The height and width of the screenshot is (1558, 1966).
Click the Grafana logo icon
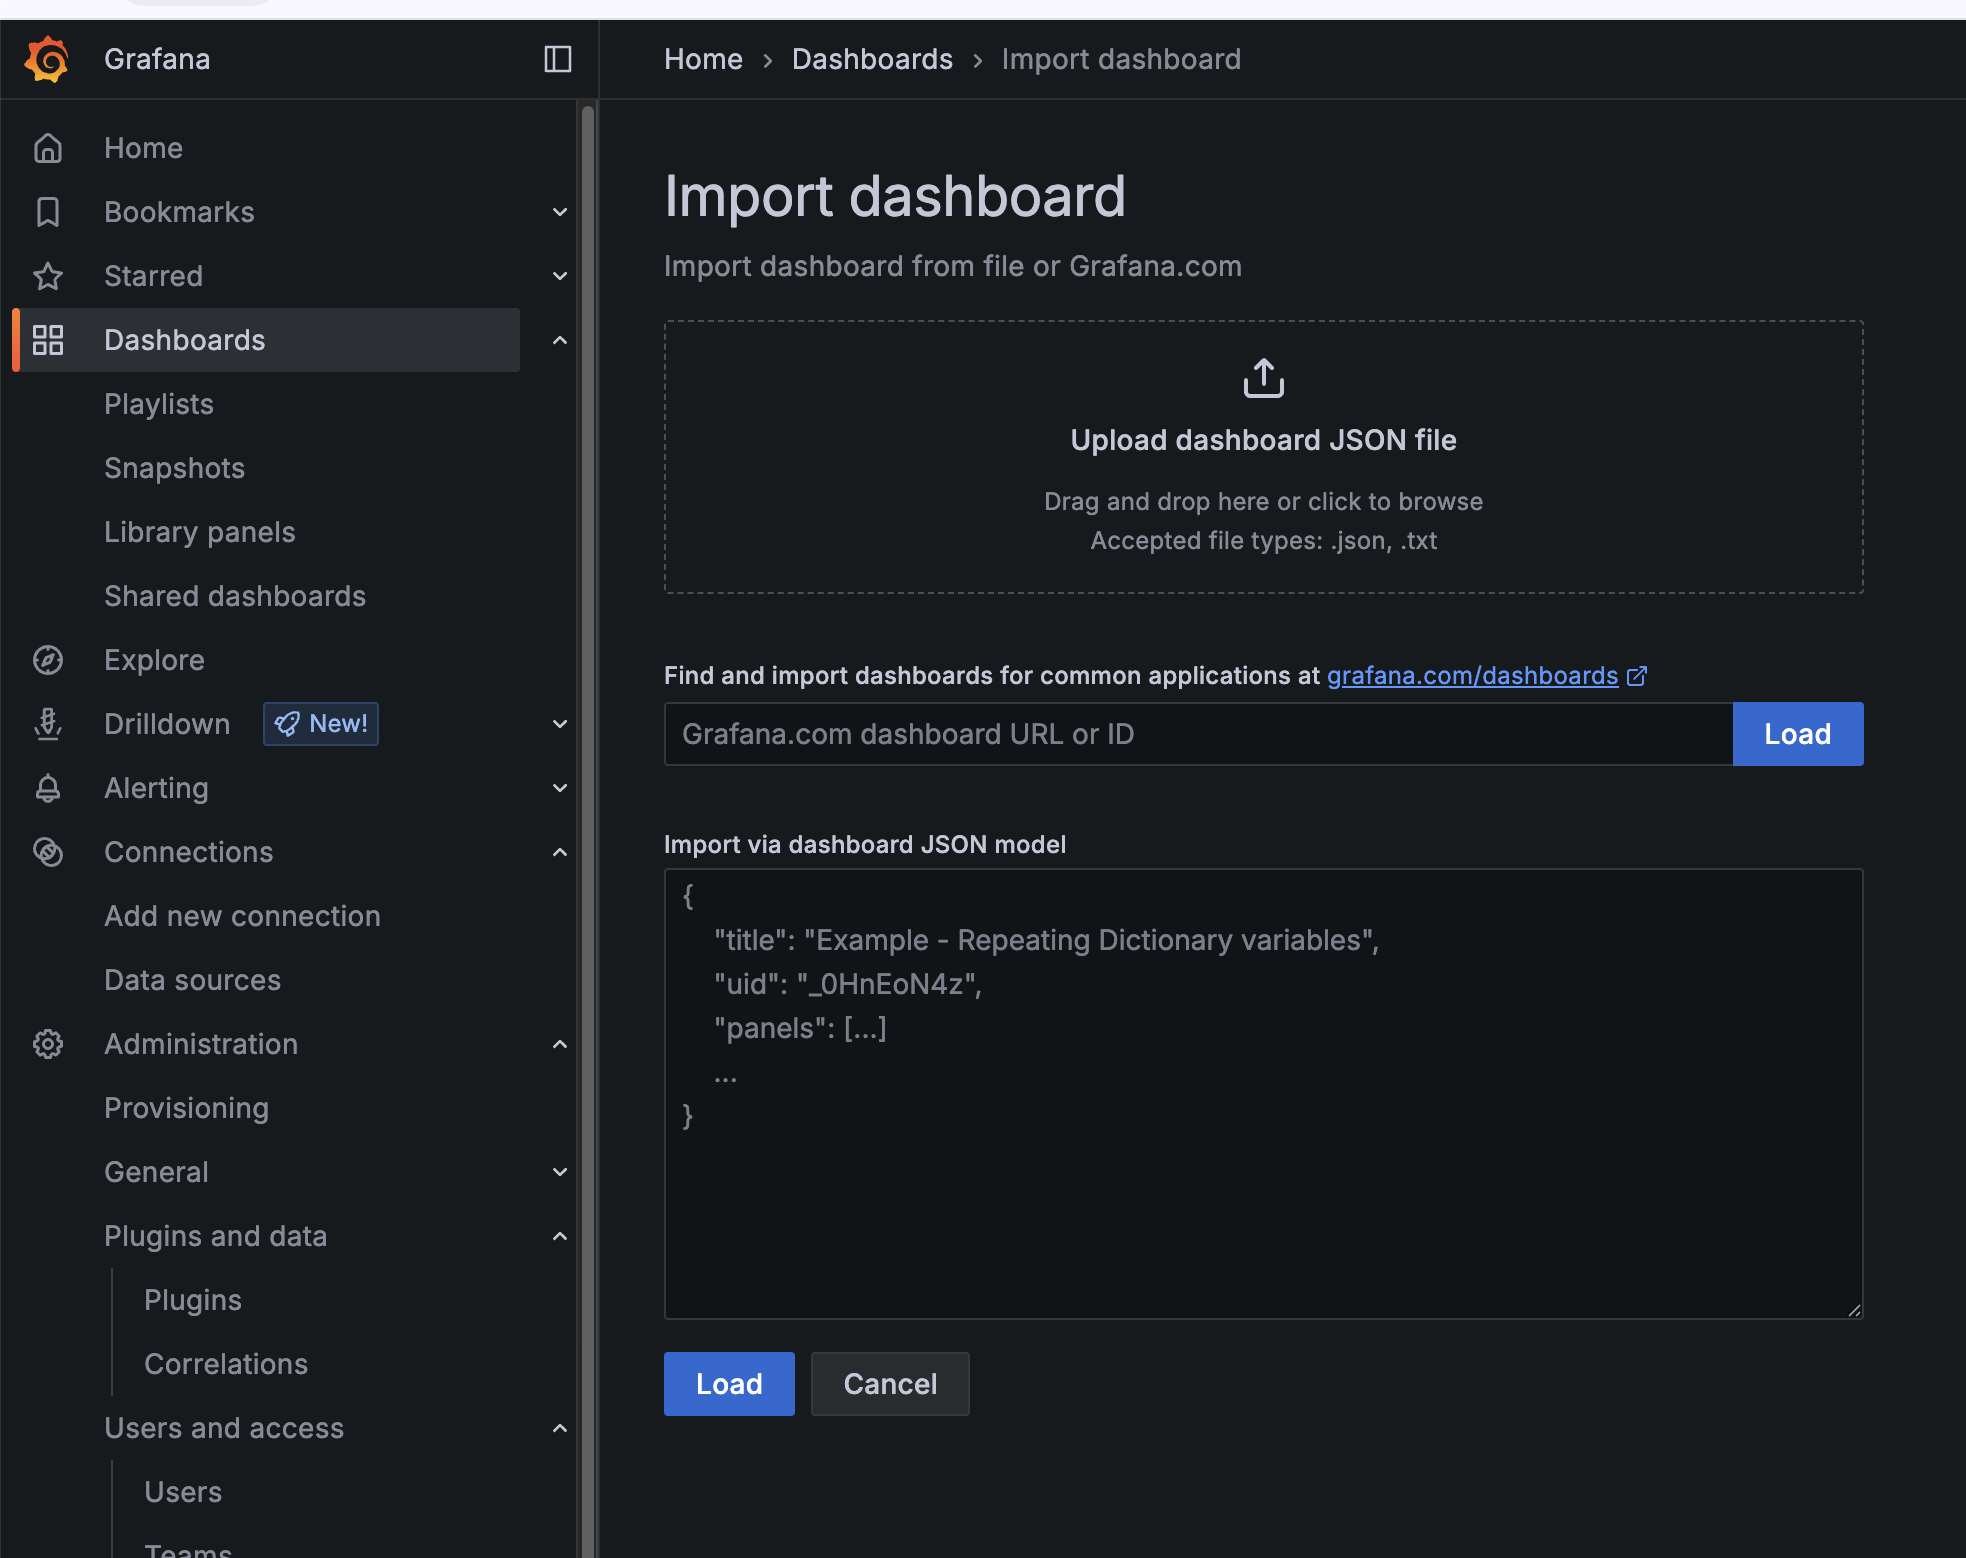[47, 59]
